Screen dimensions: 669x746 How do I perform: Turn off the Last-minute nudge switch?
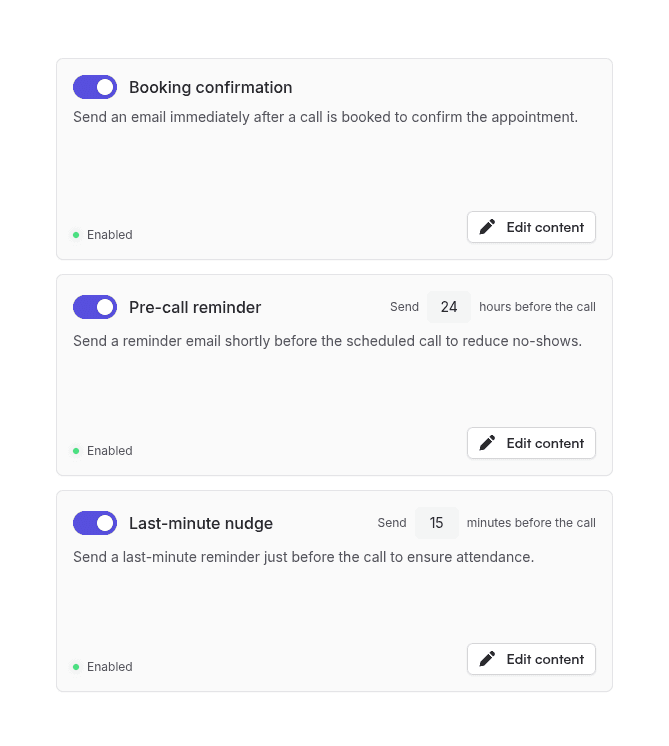tap(95, 523)
